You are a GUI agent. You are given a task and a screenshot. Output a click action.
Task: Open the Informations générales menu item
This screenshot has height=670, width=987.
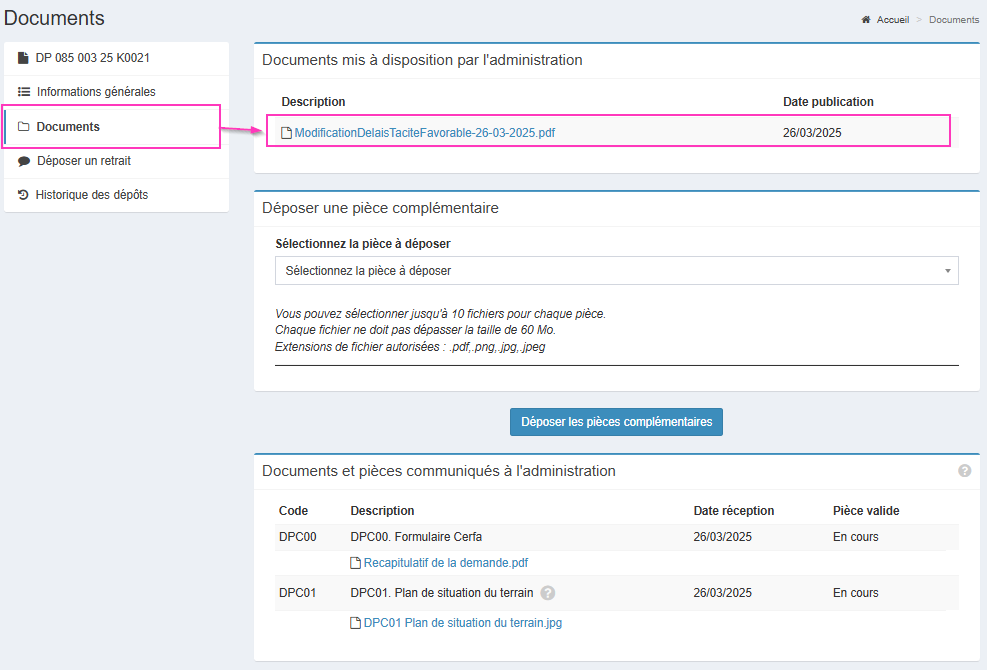(96, 92)
